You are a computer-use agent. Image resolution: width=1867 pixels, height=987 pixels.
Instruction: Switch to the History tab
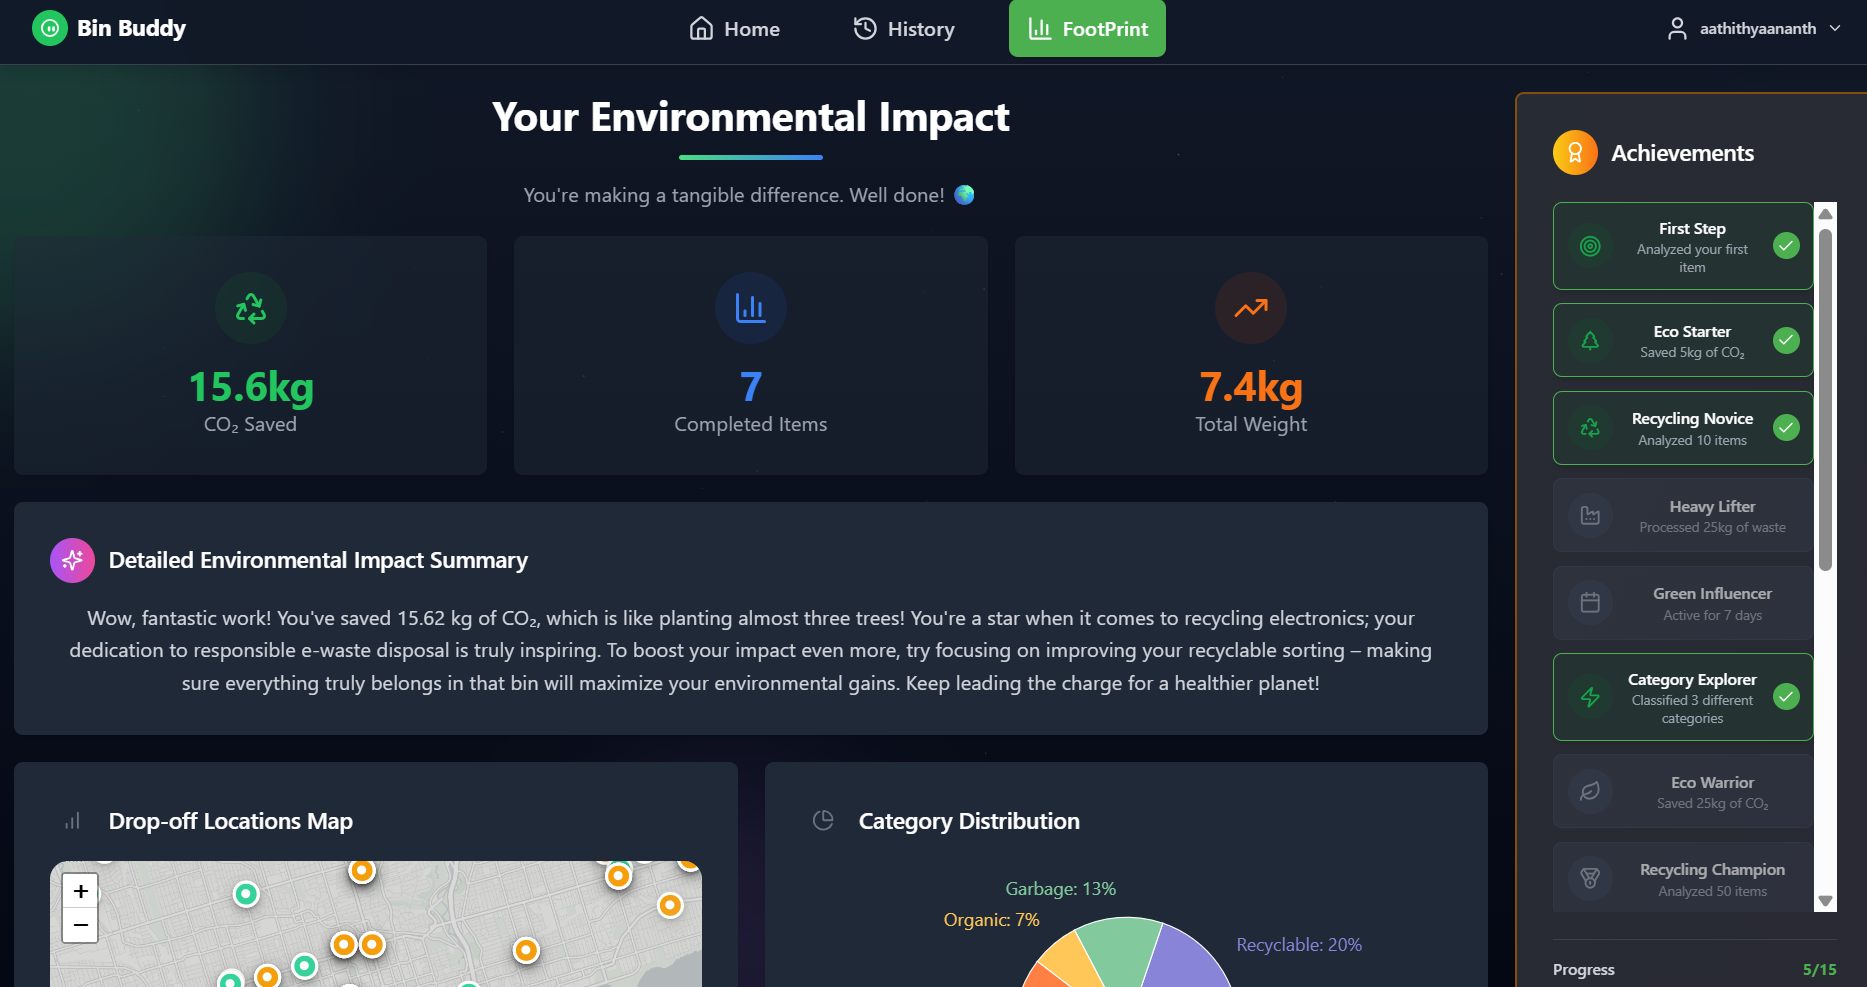pyautogui.click(x=903, y=29)
